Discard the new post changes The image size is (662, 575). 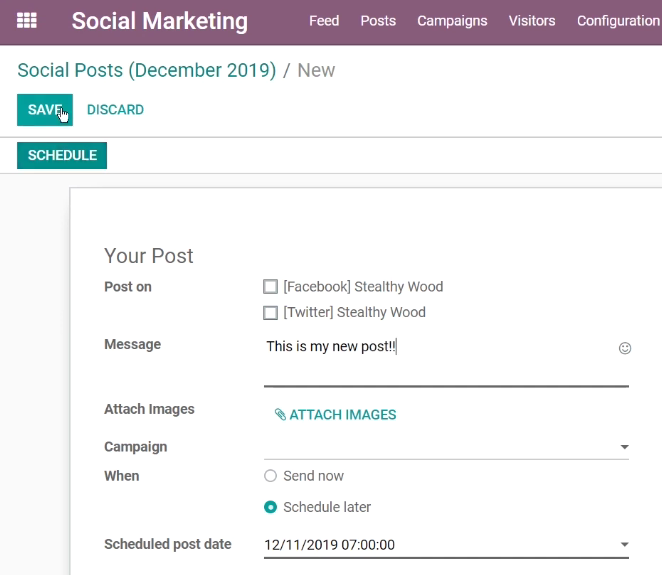115,110
